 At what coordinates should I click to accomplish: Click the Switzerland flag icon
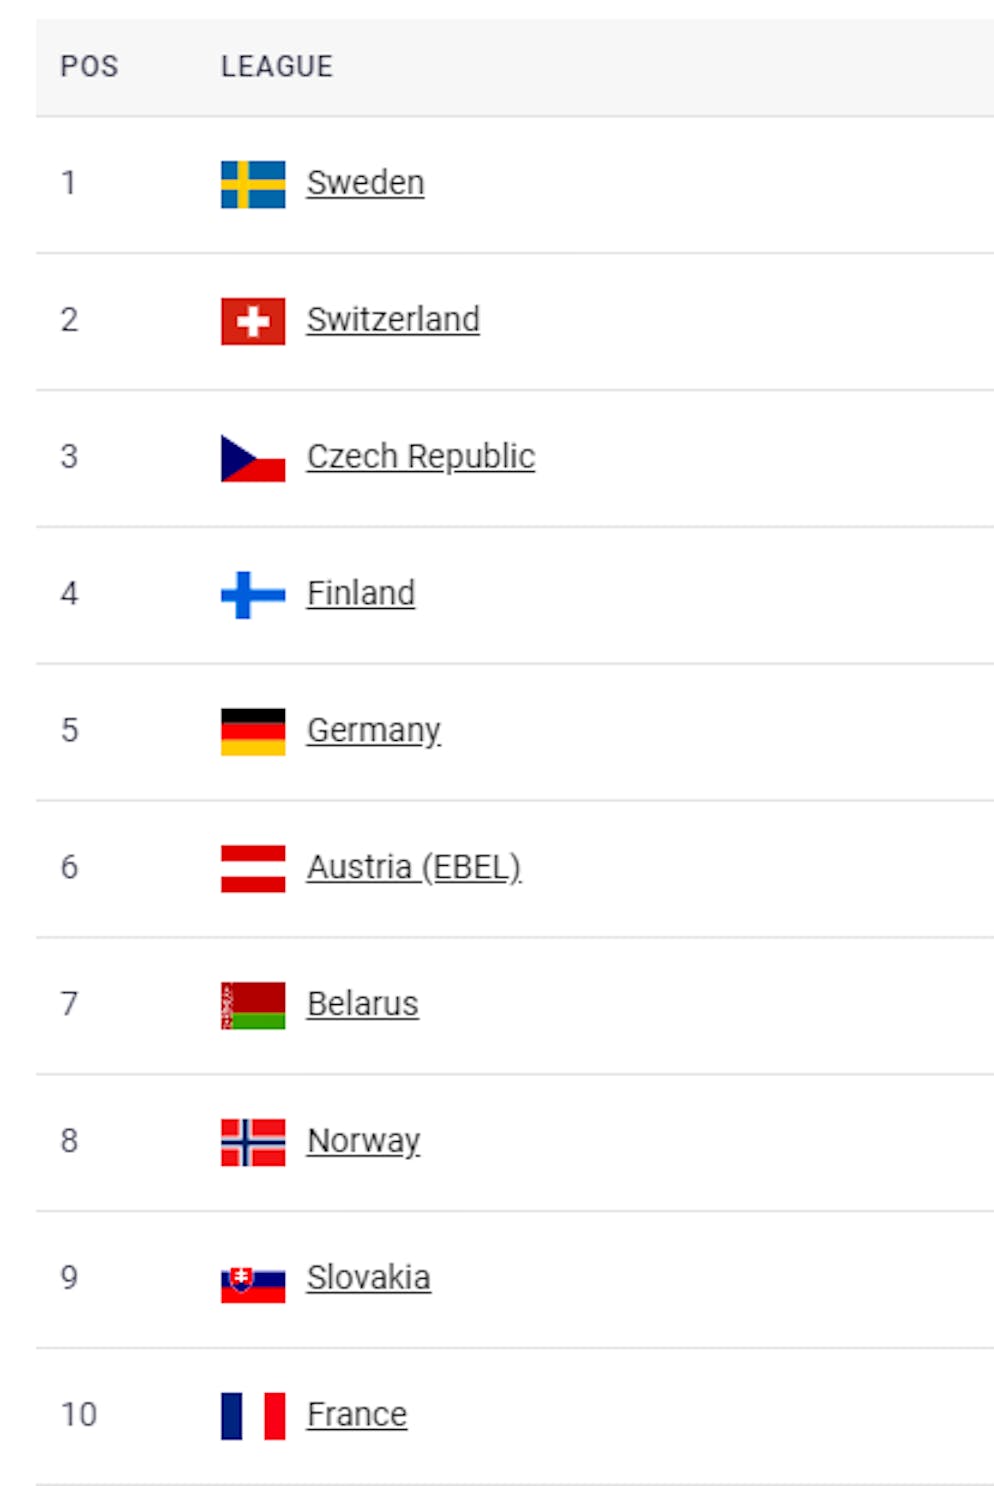pos(253,321)
